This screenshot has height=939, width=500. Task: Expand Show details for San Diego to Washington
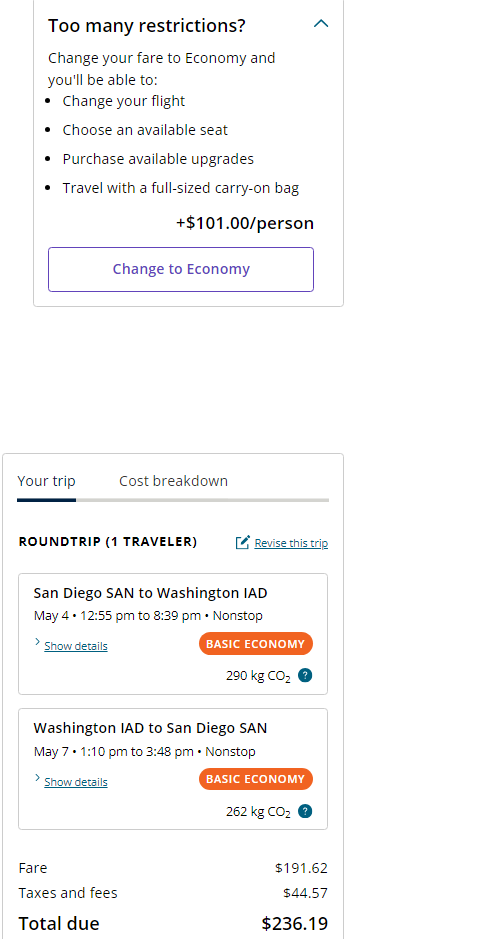76,646
